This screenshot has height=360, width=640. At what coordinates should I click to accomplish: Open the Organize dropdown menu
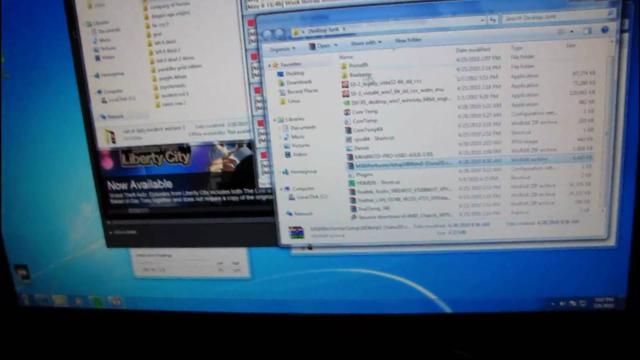282,49
